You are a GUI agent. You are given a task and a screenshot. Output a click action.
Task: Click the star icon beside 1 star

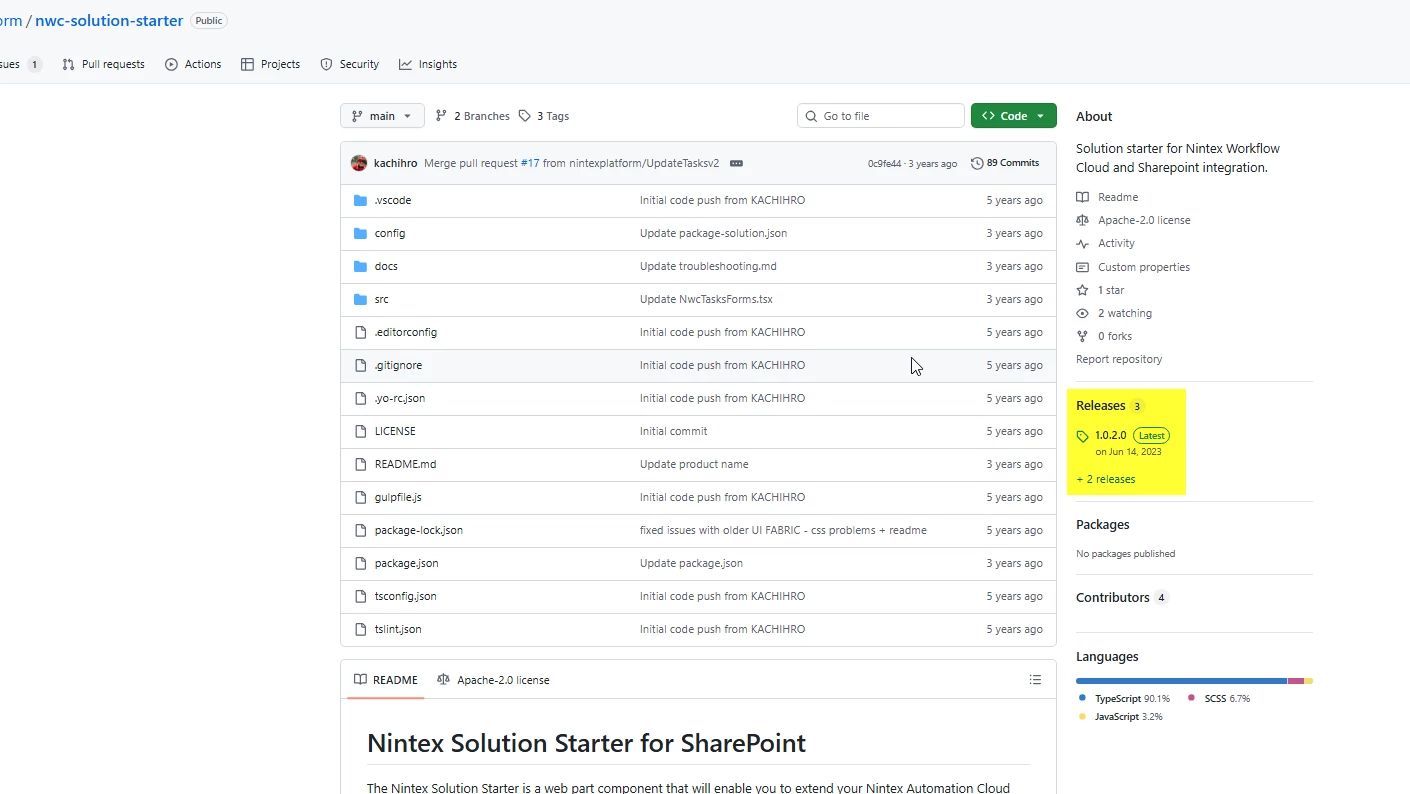[1082, 290]
